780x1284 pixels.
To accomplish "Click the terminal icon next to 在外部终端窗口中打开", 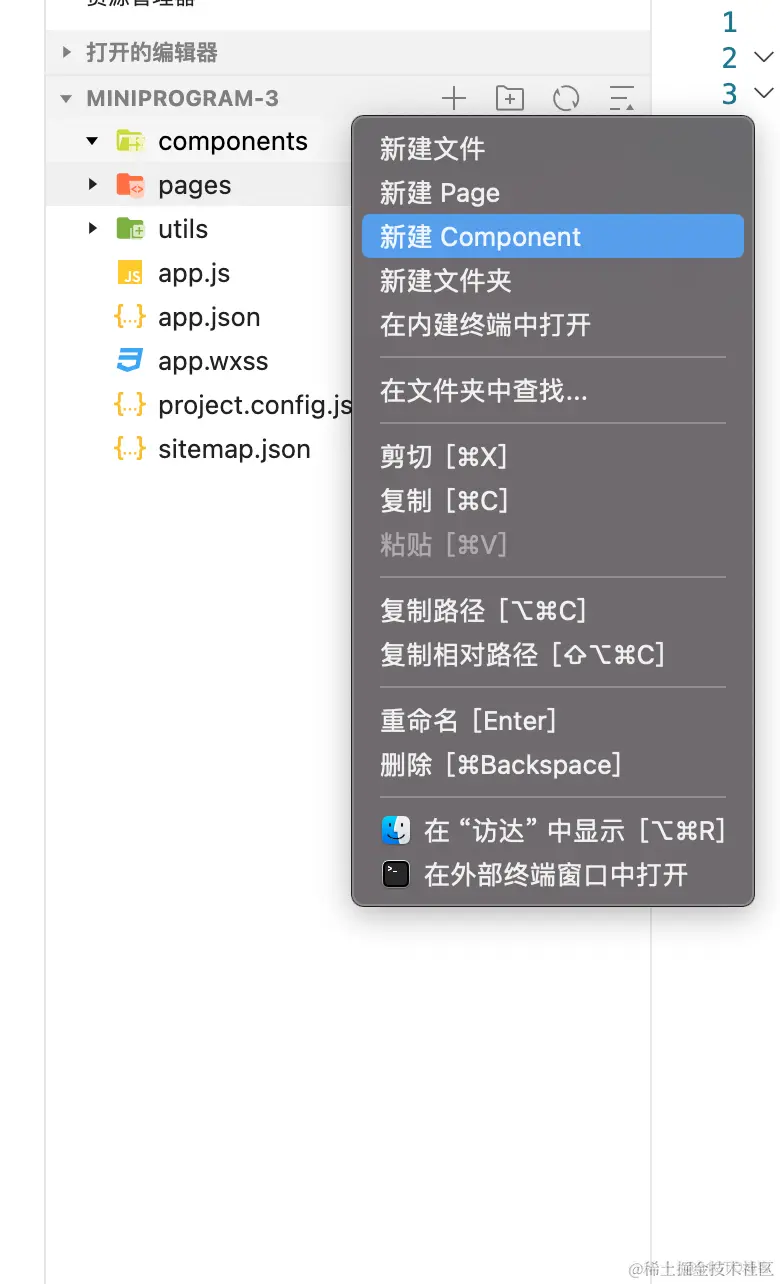I will pos(395,874).
